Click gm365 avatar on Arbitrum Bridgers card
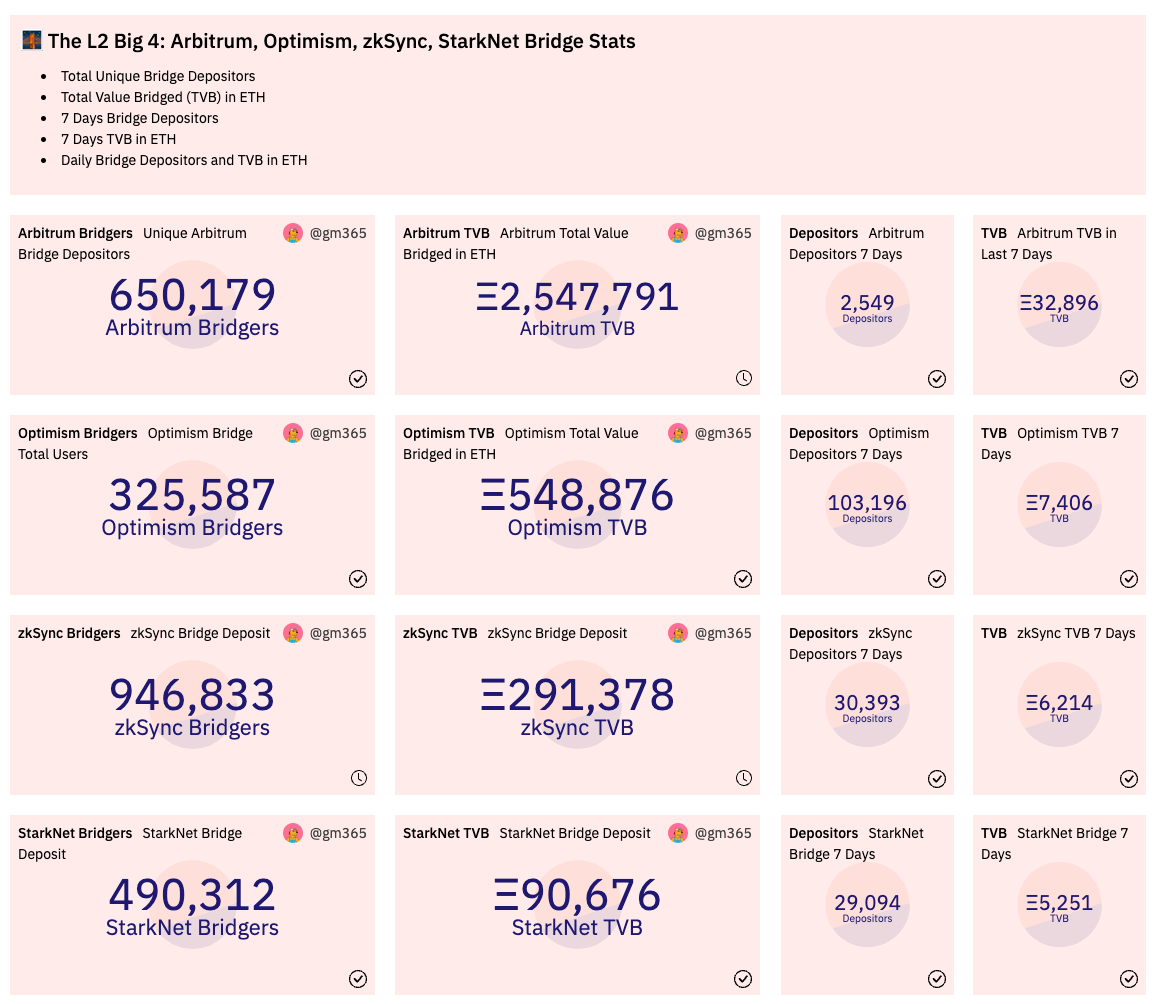This screenshot has height=1004, width=1160. click(293, 233)
